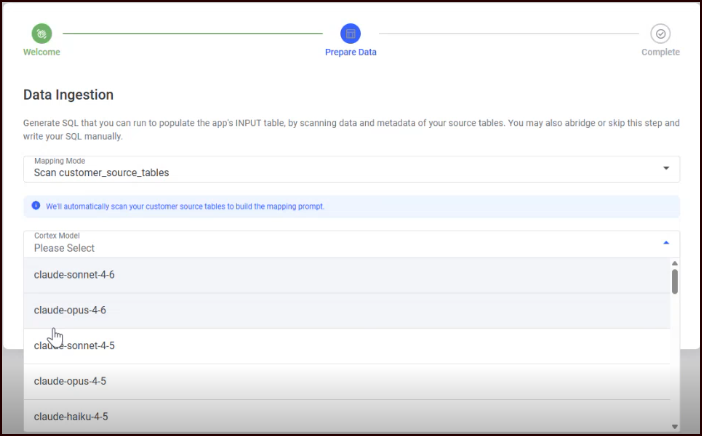Viewport: 702px width, 436px height.
Task: Click the model list scroll down arrow
Action: coord(675,427)
